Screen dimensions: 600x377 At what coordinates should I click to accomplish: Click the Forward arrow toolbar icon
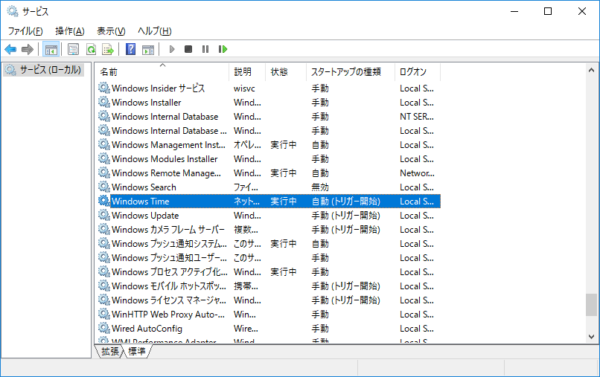[27, 49]
